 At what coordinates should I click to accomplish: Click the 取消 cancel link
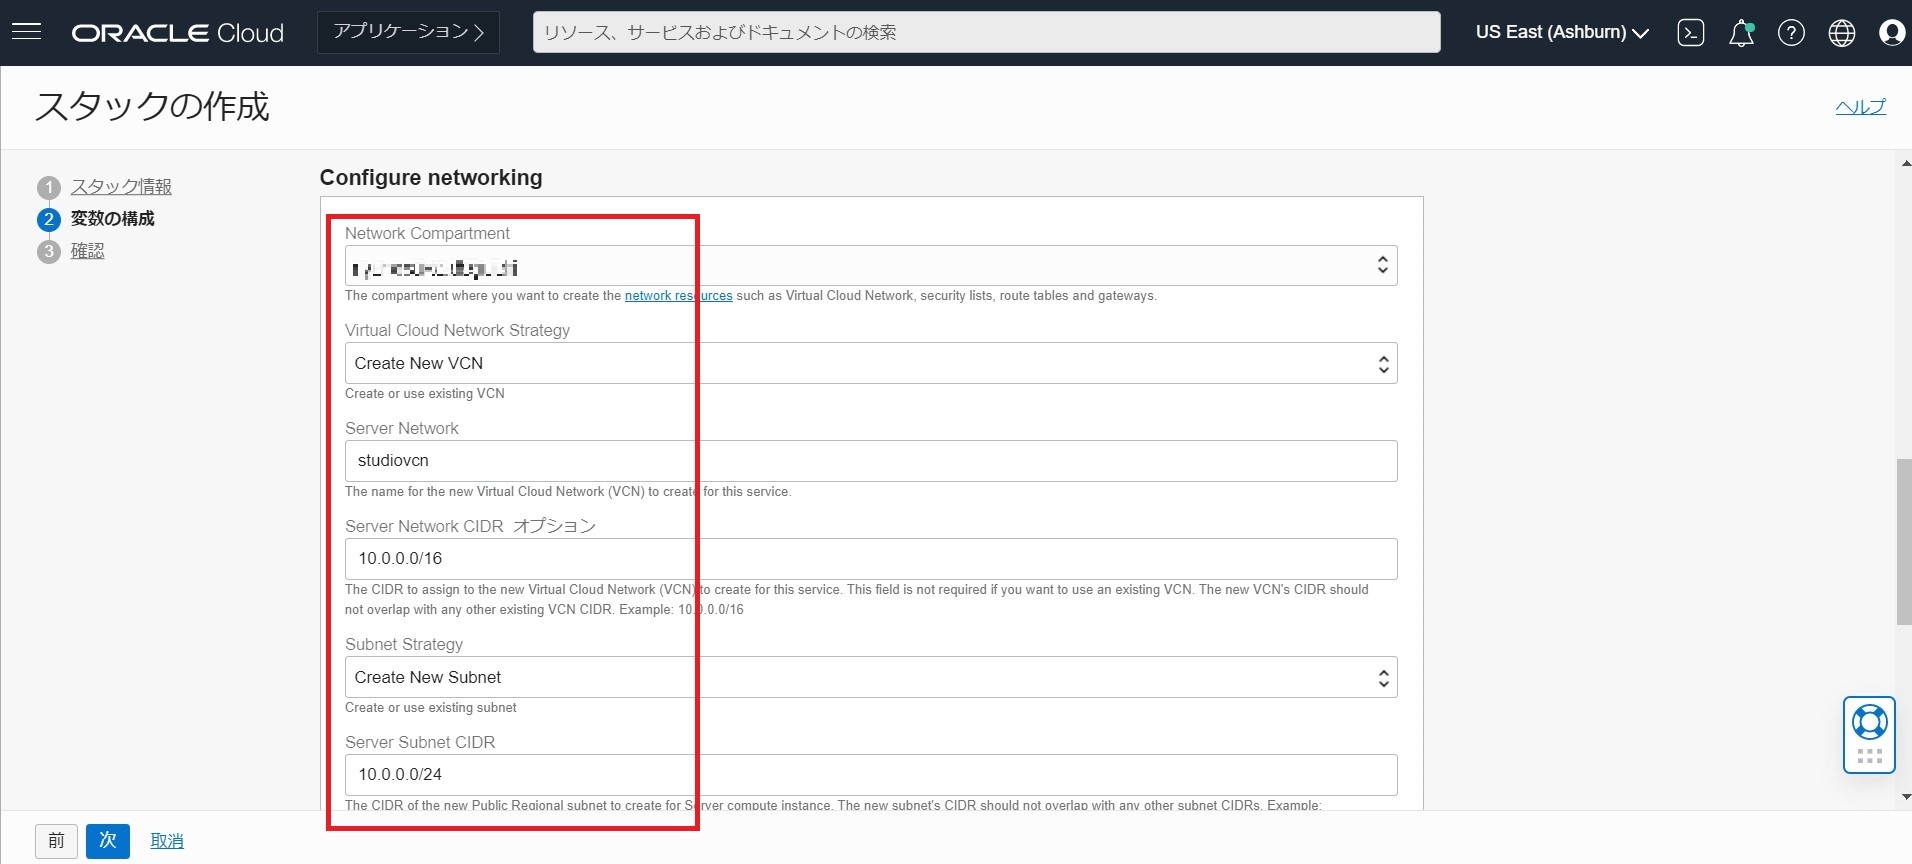(167, 841)
